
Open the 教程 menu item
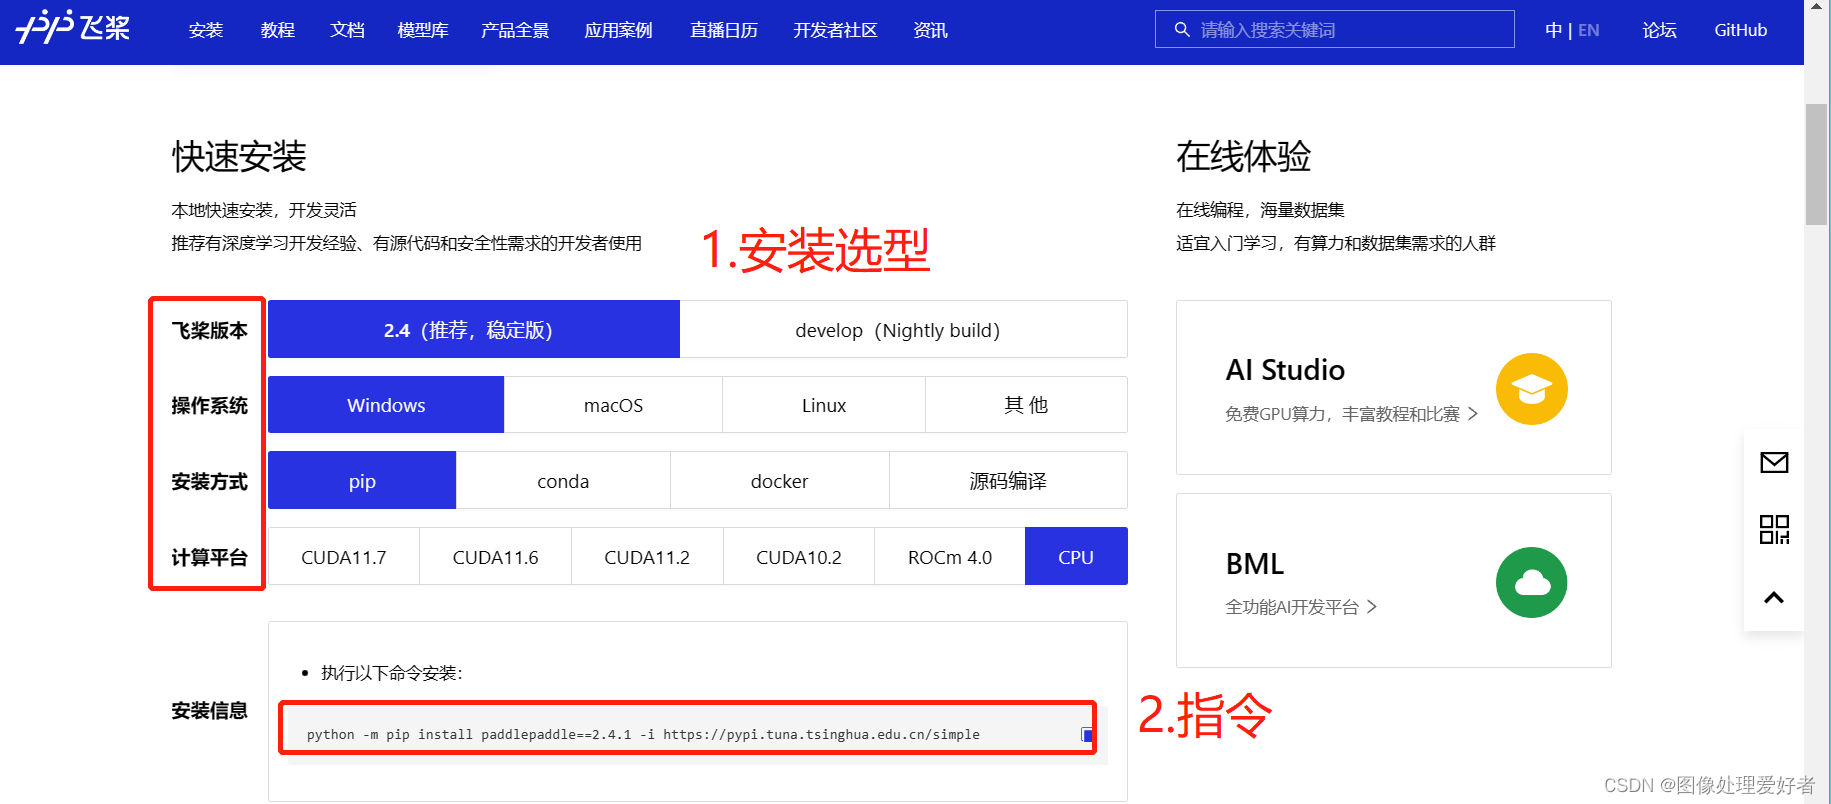[x=277, y=30]
